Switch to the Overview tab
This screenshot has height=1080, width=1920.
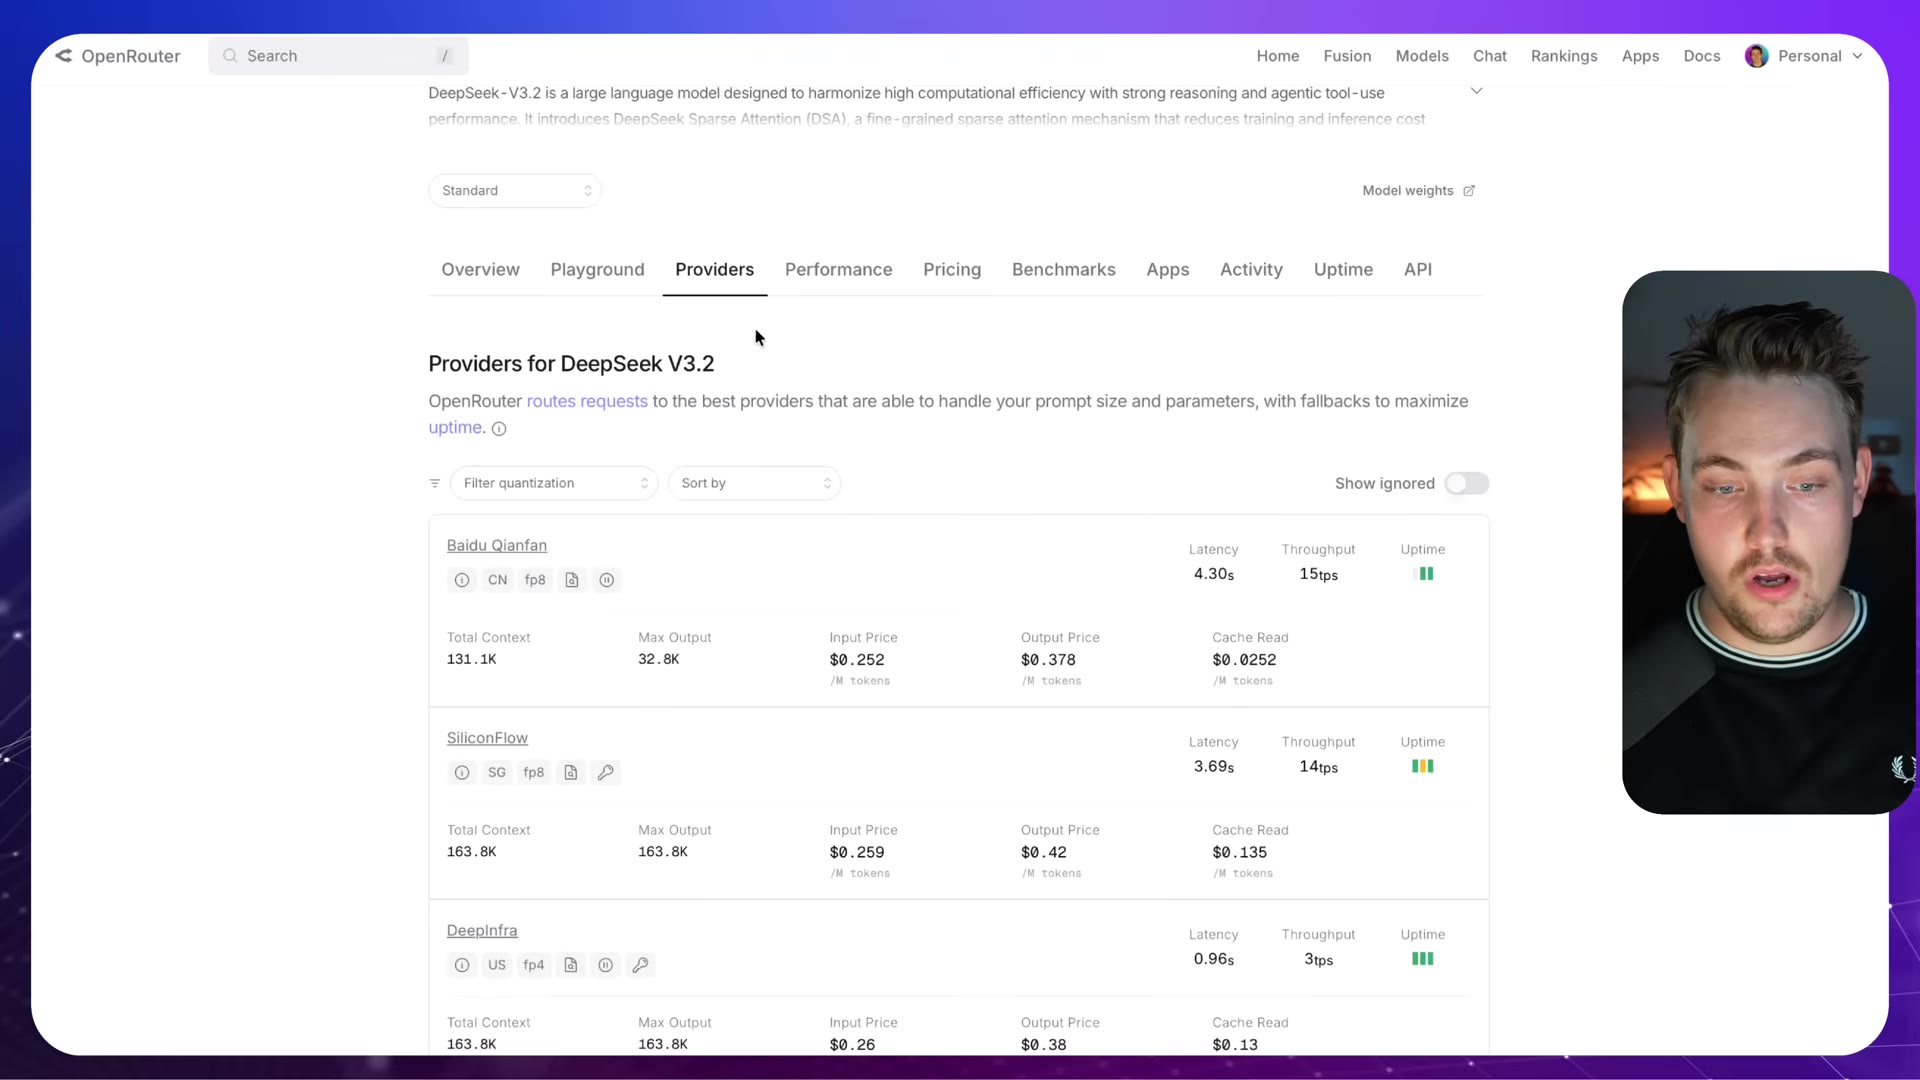click(481, 270)
